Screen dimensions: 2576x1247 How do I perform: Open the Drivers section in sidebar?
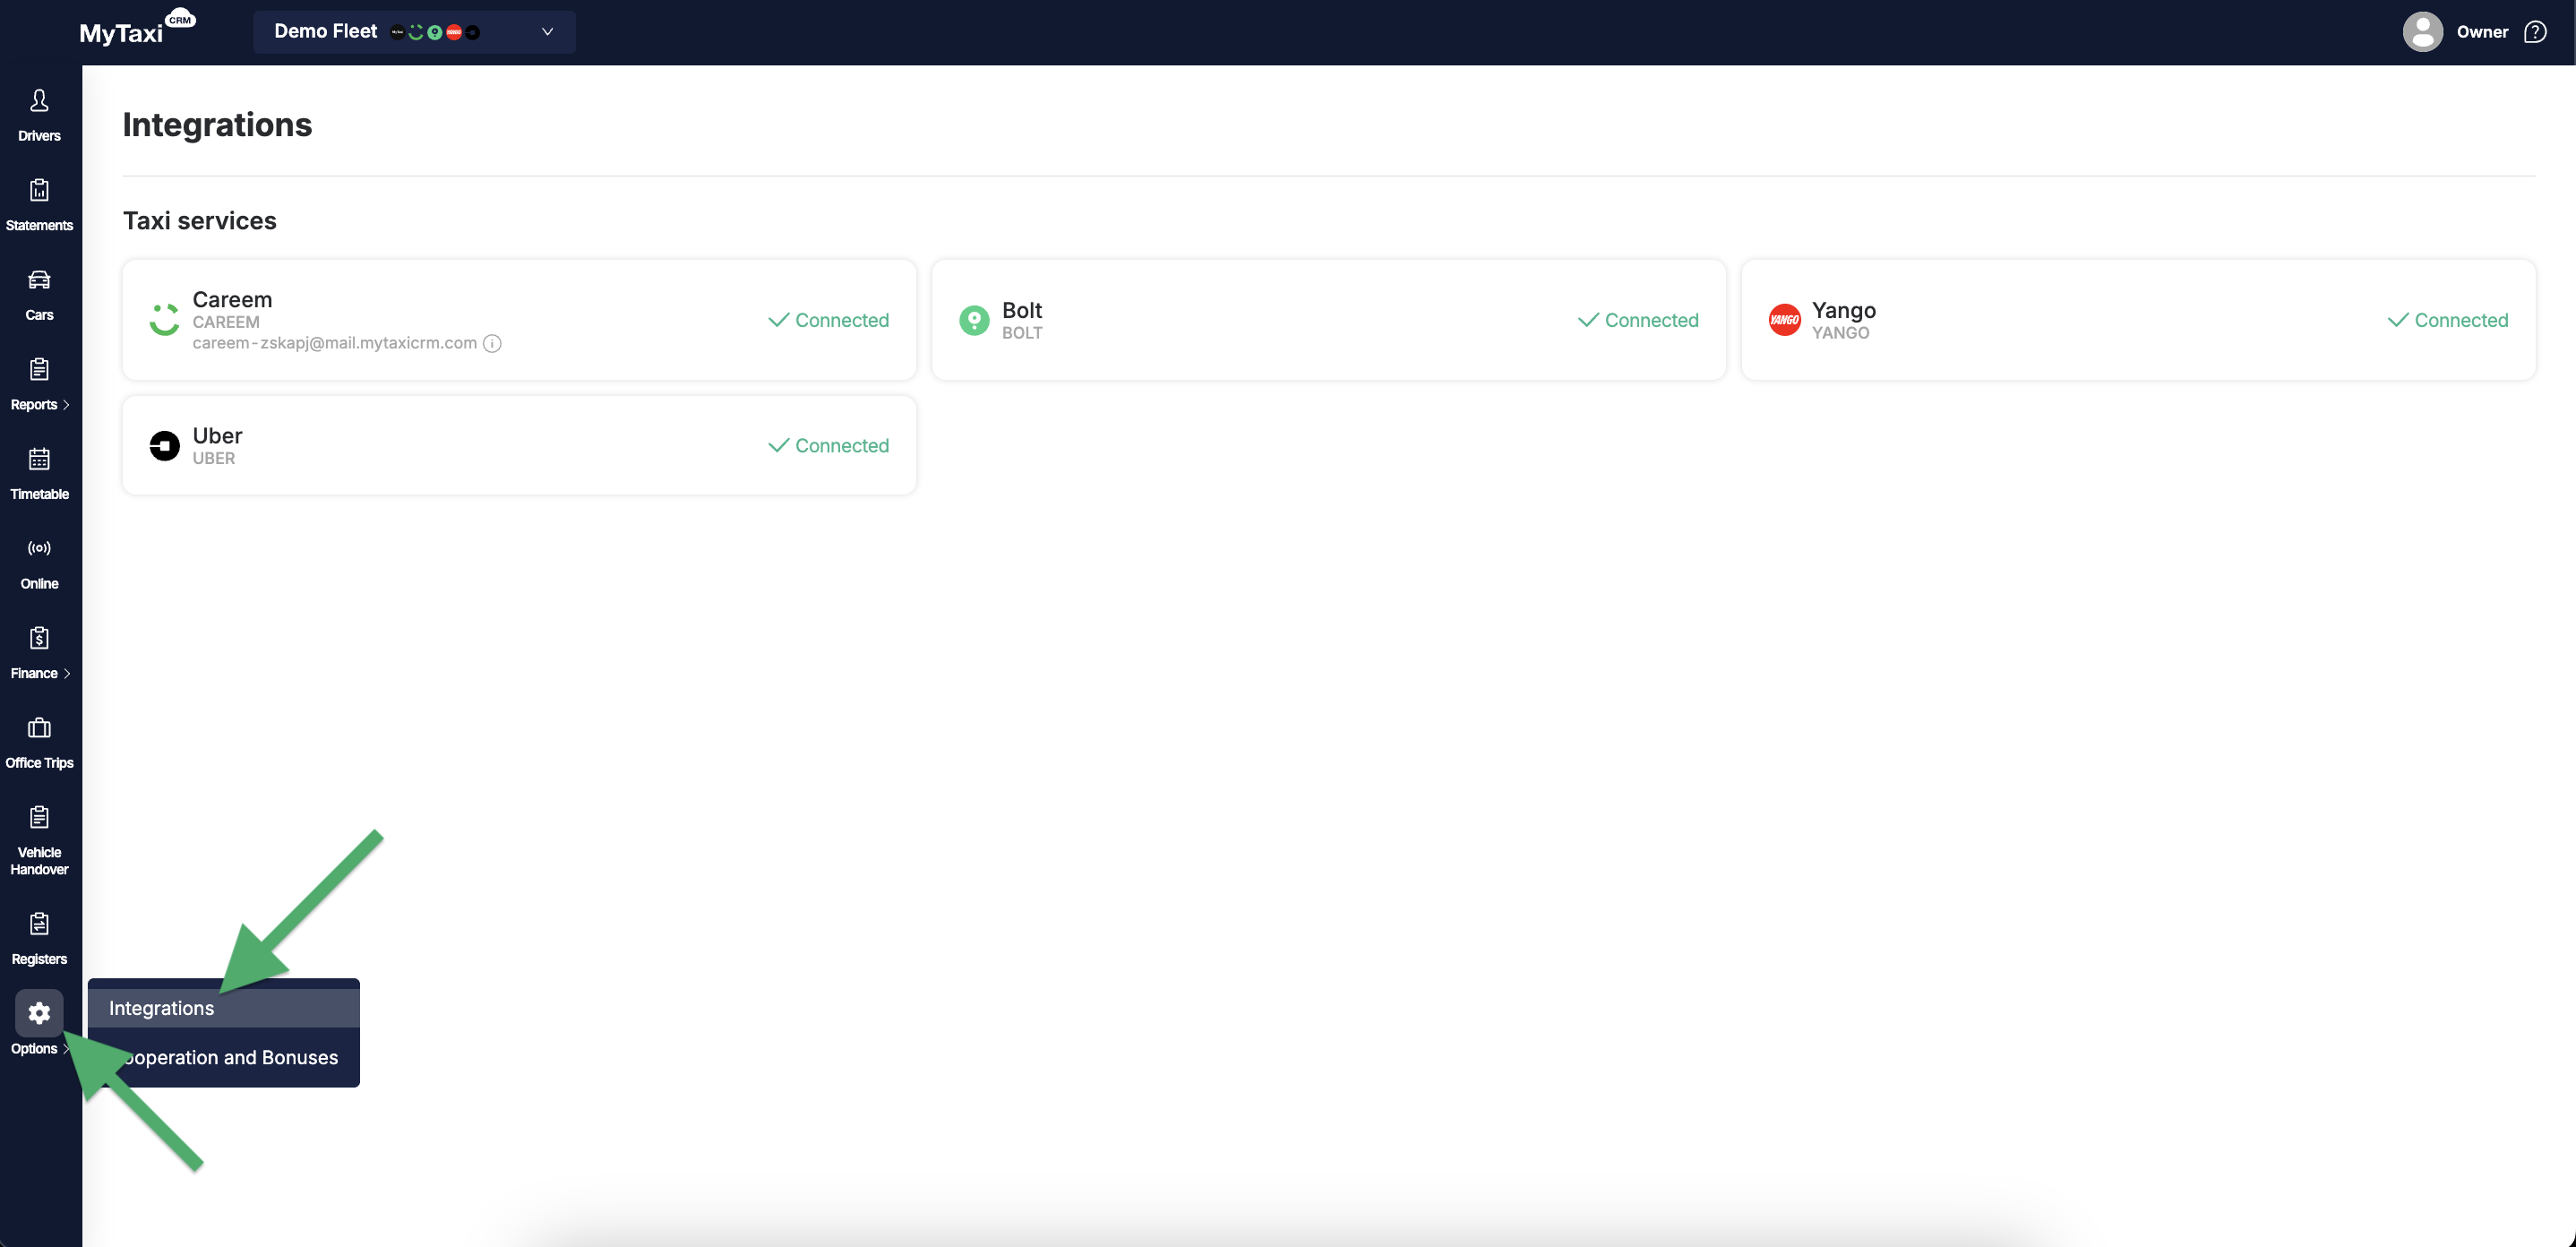point(39,116)
